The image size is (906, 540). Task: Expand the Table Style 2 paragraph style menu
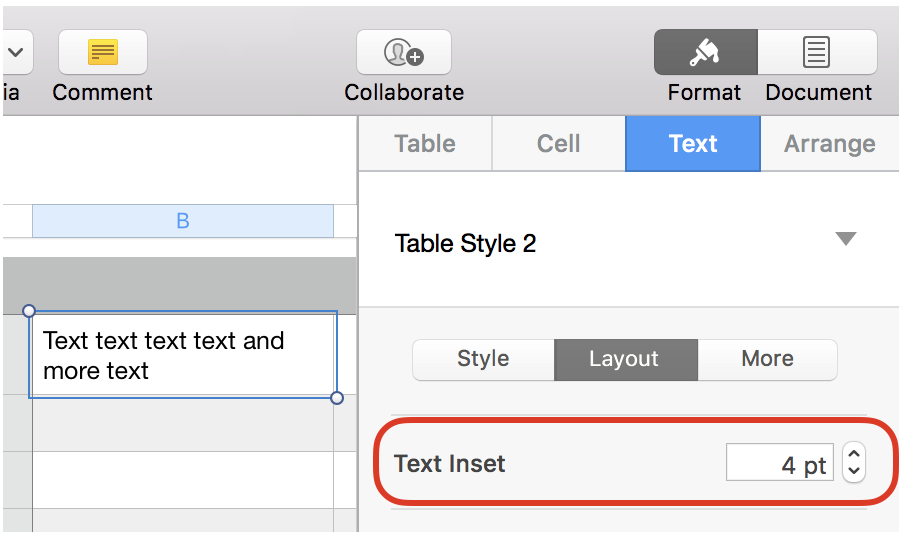tap(846, 240)
